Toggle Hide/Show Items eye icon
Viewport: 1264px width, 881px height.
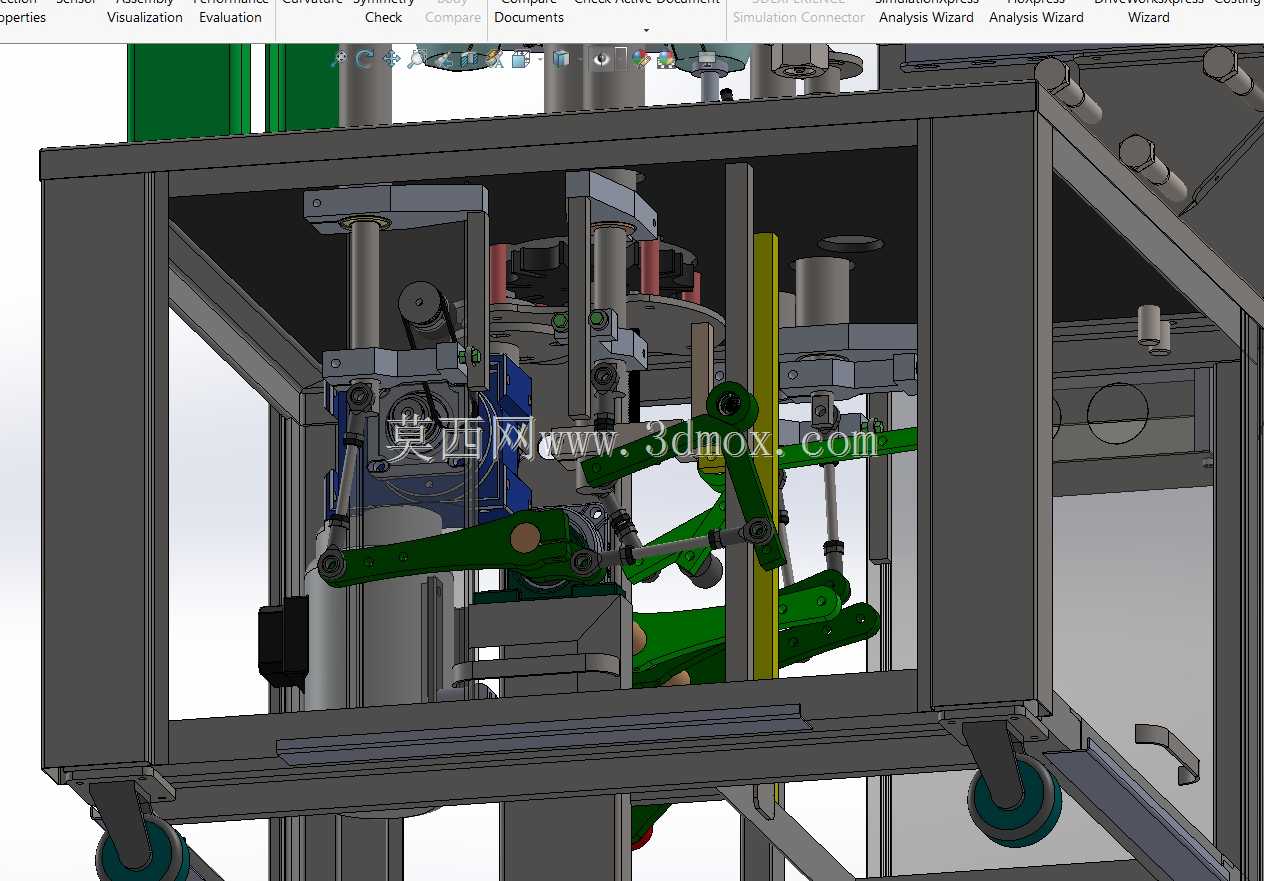pyautogui.click(x=601, y=59)
